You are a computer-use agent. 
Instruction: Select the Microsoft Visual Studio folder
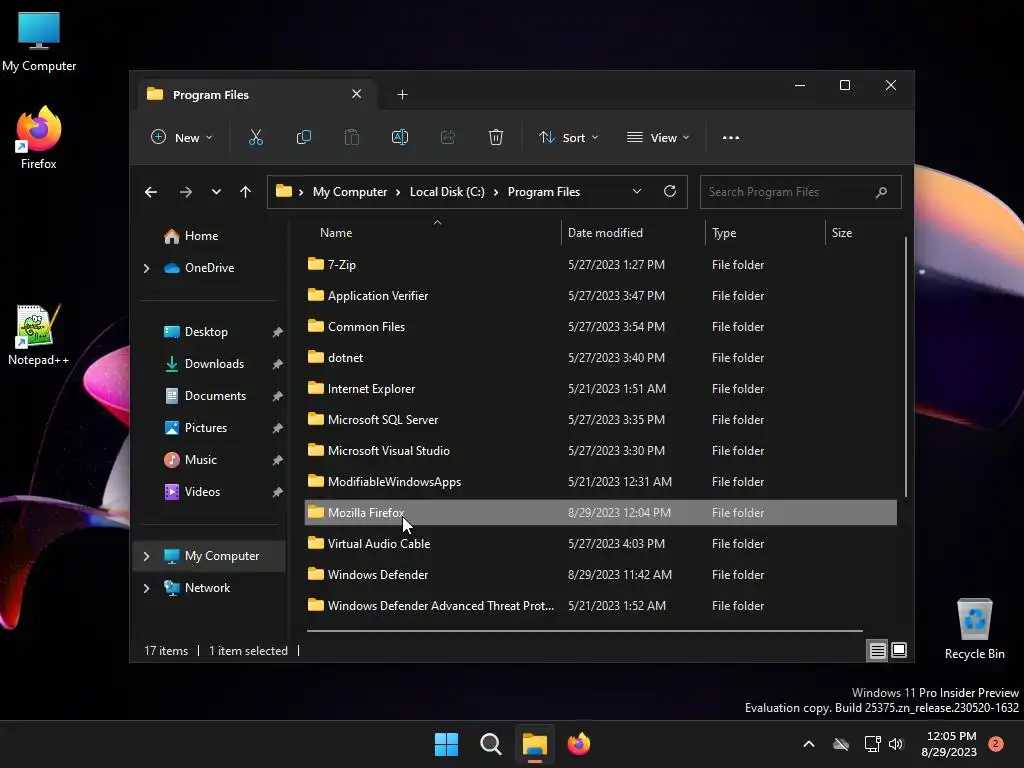(x=601, y=451)
